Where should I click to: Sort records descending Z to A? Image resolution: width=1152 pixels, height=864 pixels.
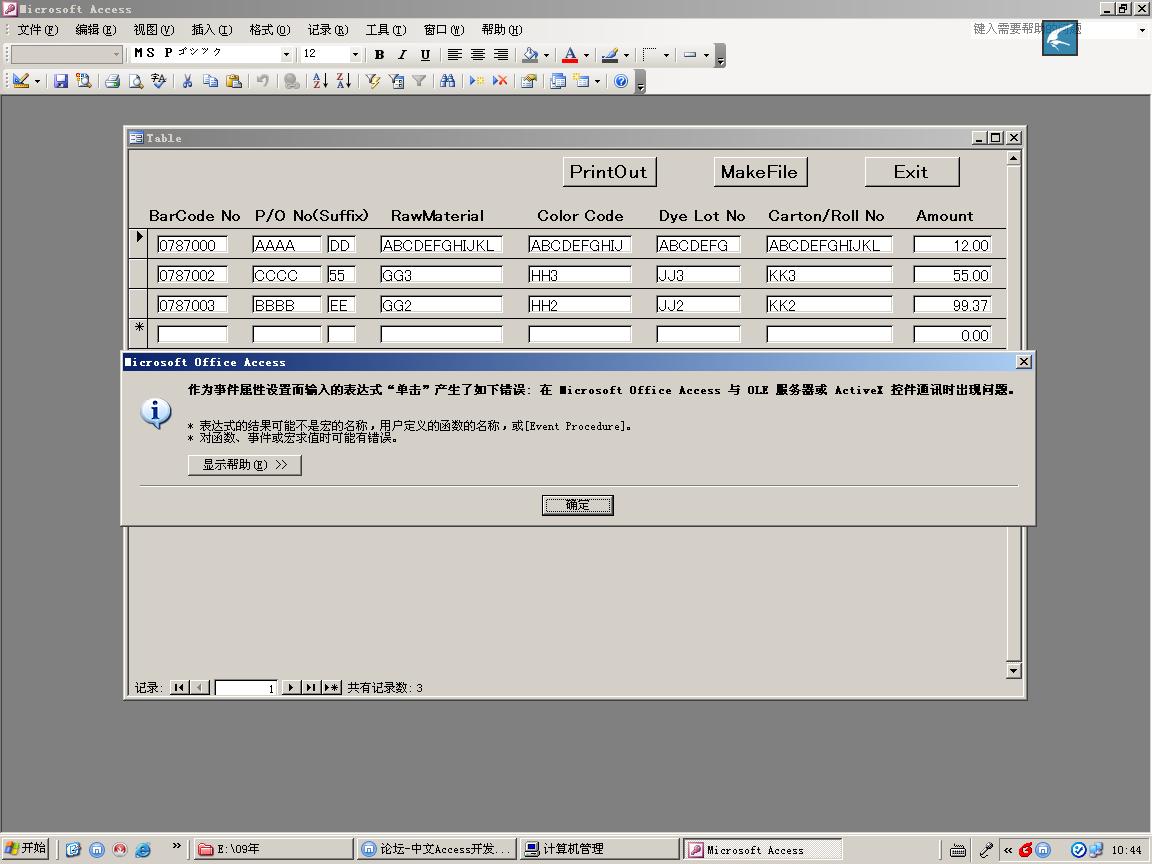(x=344, y=81)
